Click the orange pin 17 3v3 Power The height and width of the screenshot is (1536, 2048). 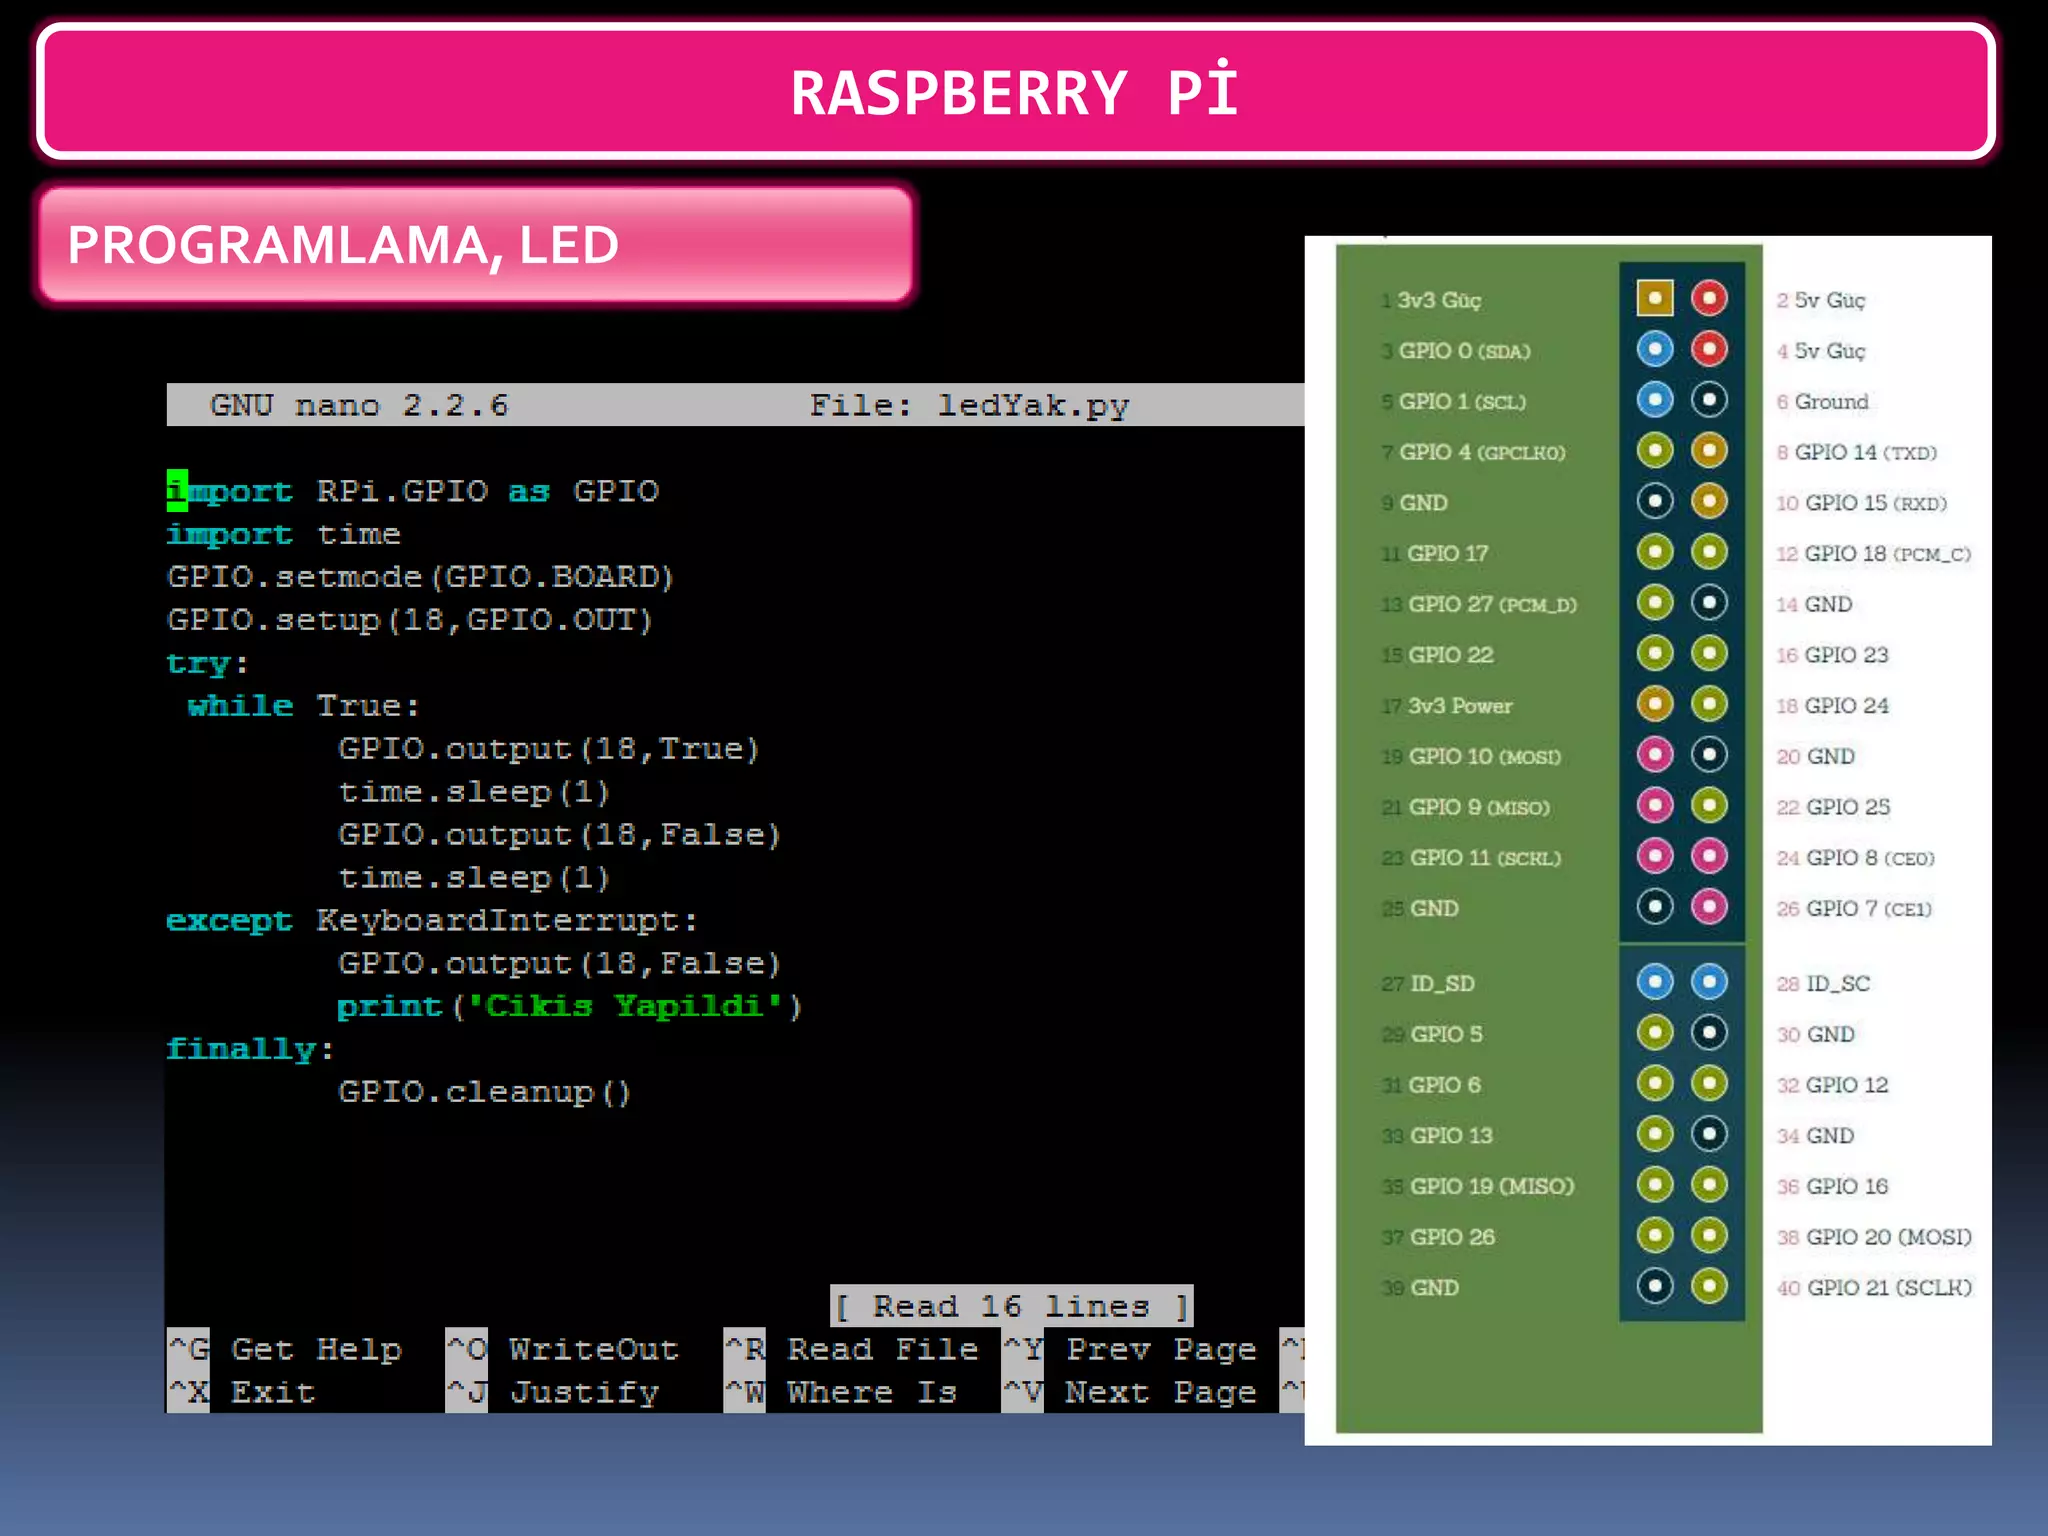click(x=1655, y=704)
